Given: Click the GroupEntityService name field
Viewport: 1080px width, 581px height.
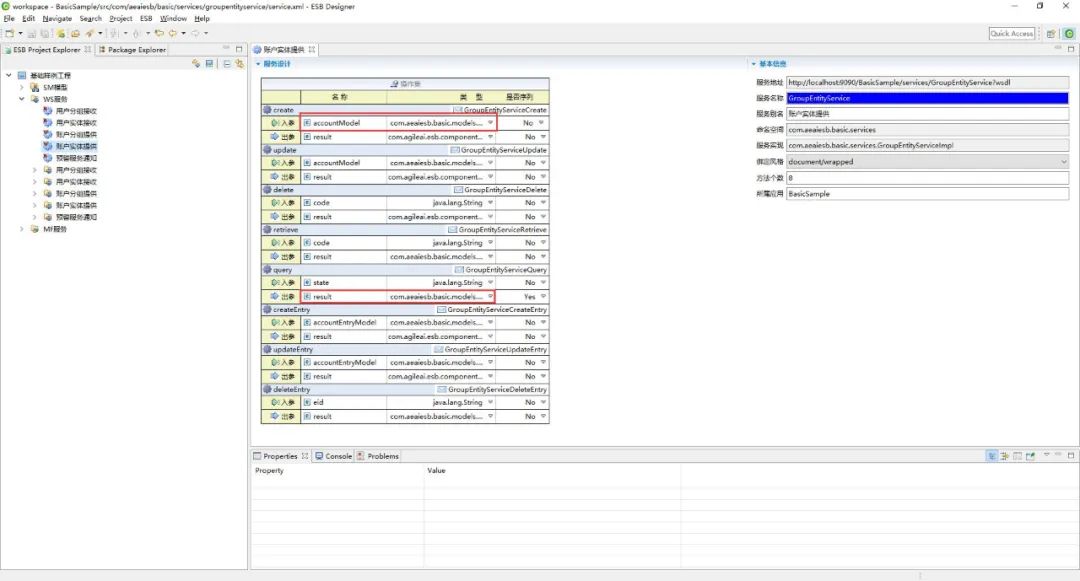Looking at the screenshot, I should point(928,98).
